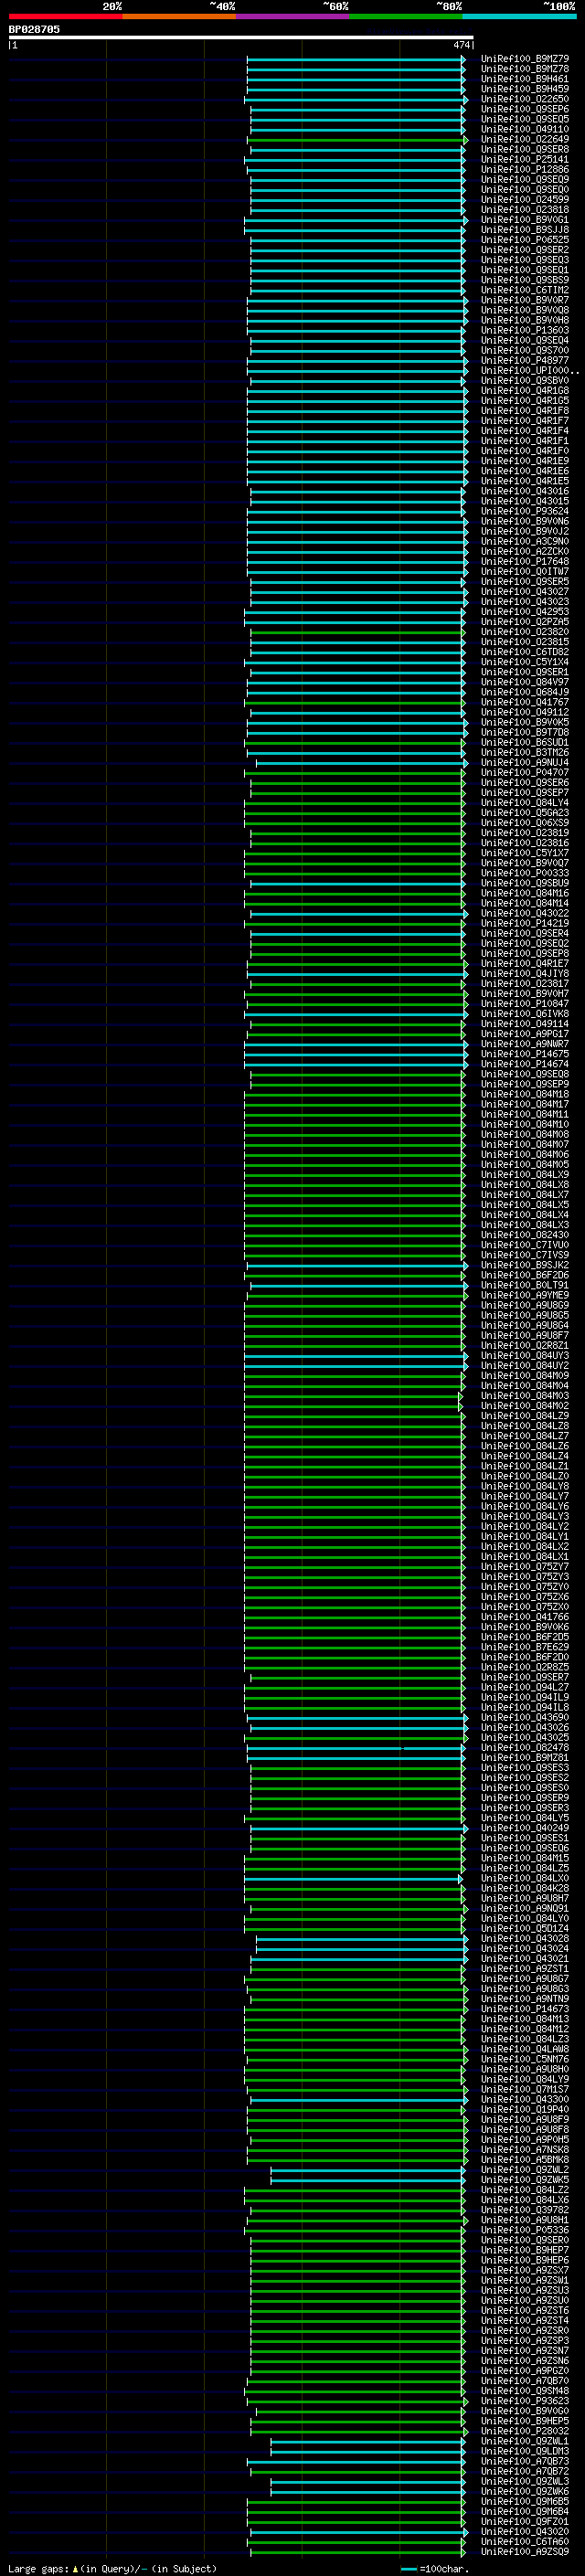Screen dimensions: 585x2576
Task: Select the UniRef100_P48977 label
Action: (524, 361)
